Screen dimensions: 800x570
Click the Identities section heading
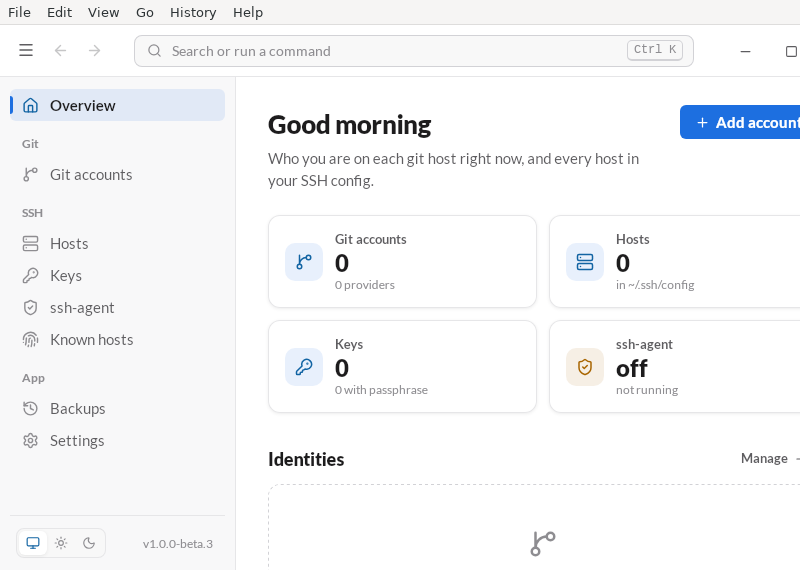(306, 459)
